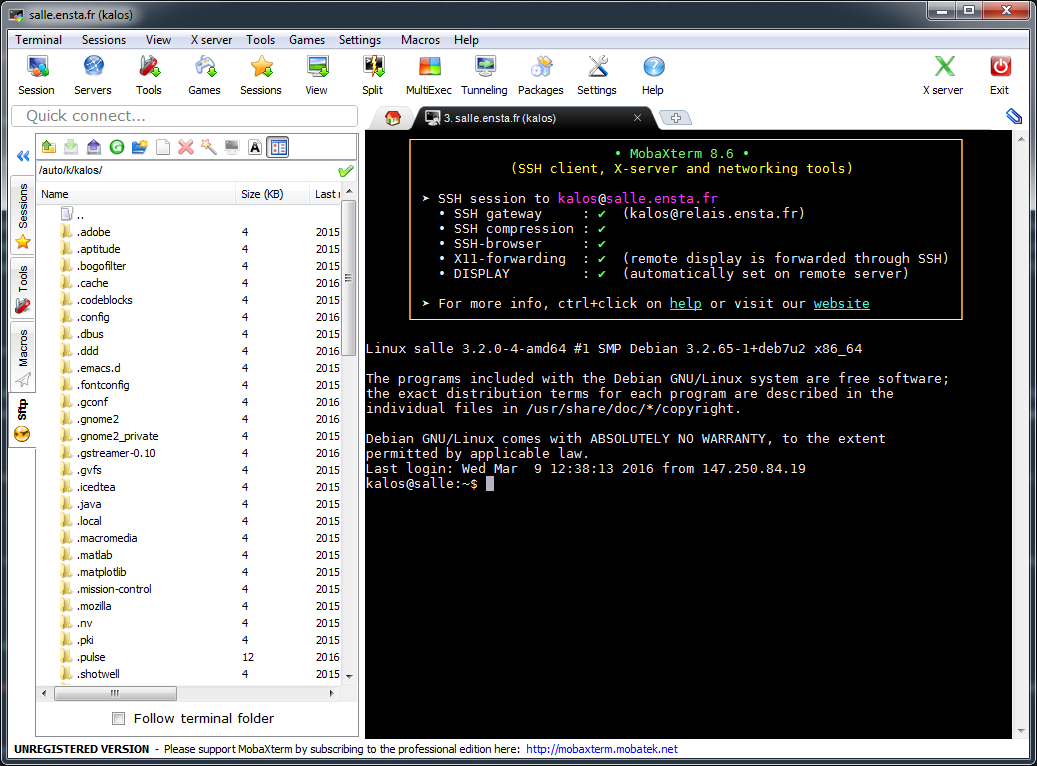Switch to the Tools side tab
The width and height of the screenshot is (1037, 766).
pyautogui.click(x=23, y=288)
